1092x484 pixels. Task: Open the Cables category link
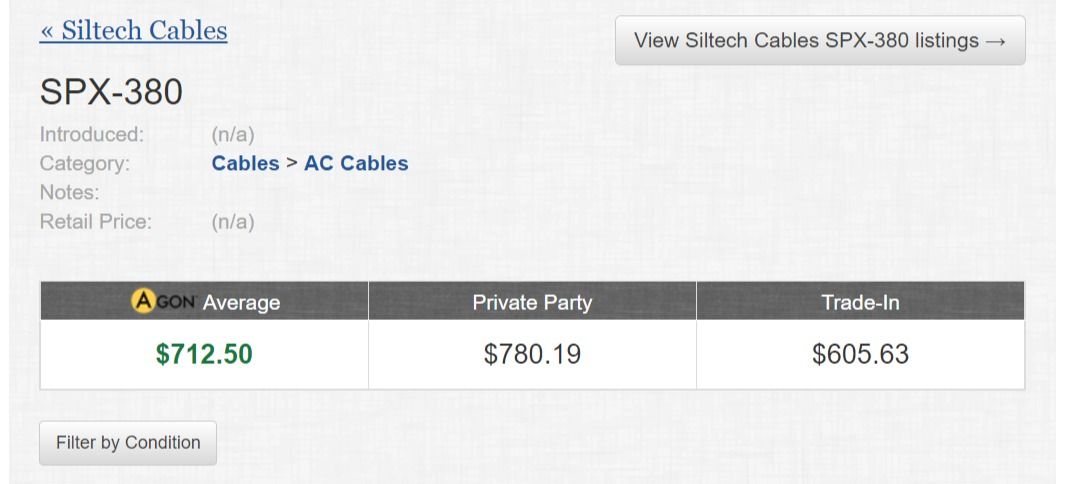click(x=245, y=163)
